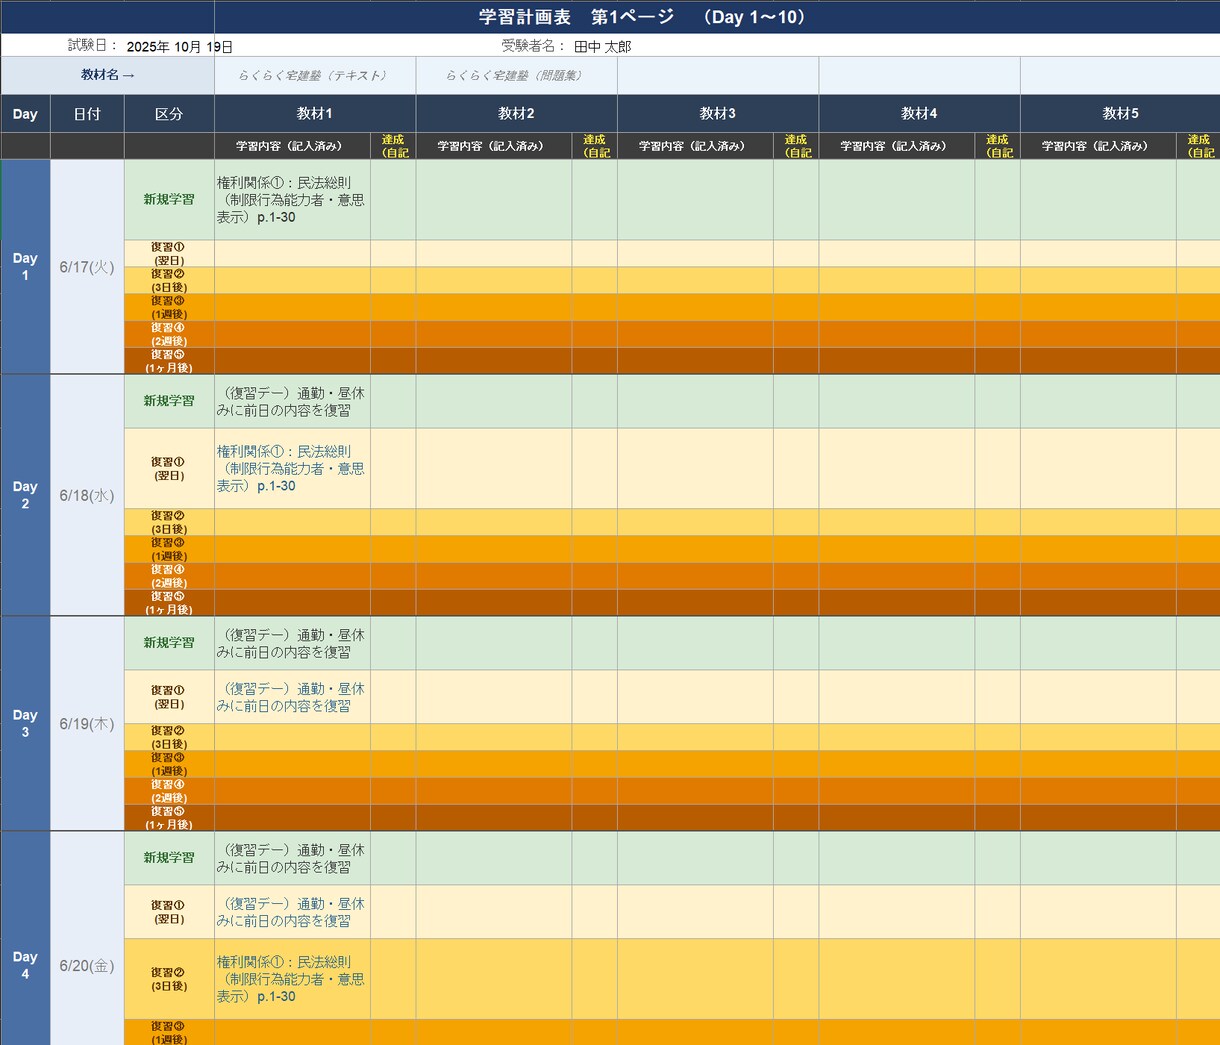Click 学習内容（記入済み） subheader under 教材3
Image resolution: width=1220 pixels, height=1045 pixels.
[695, 146]
